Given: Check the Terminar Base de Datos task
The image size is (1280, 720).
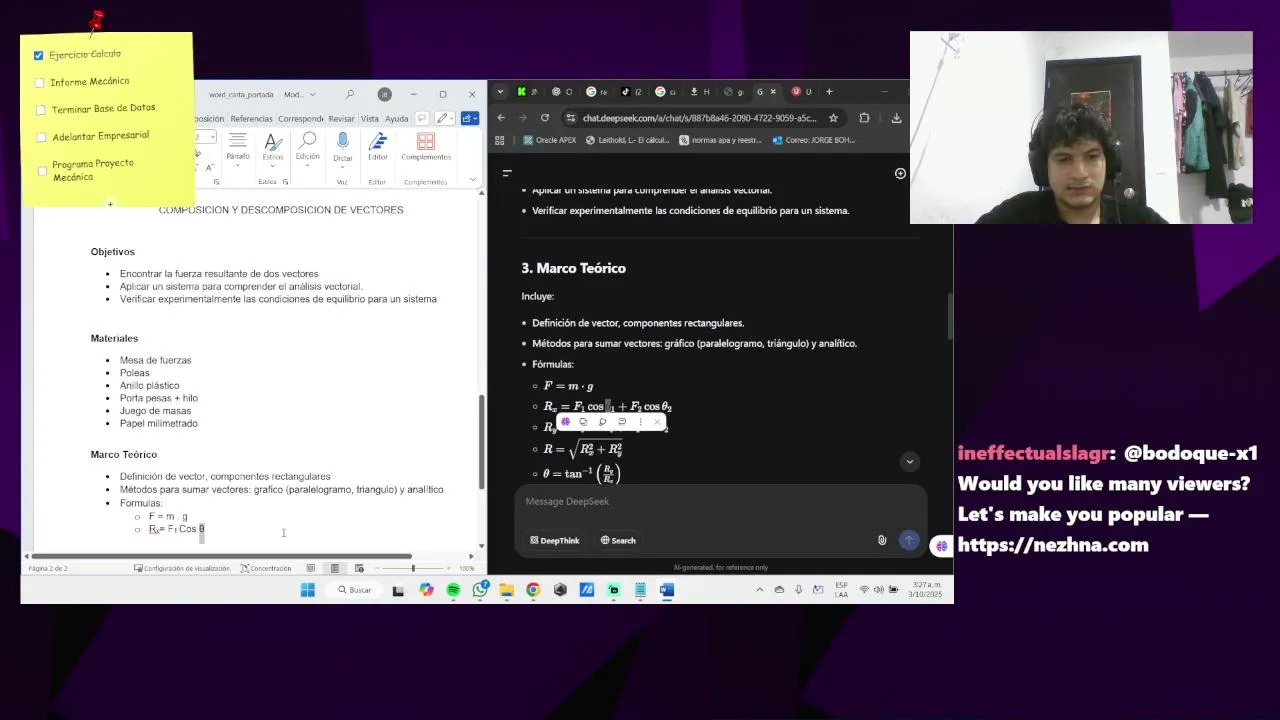Looking at the screenshot, I should tap(41, 110).
